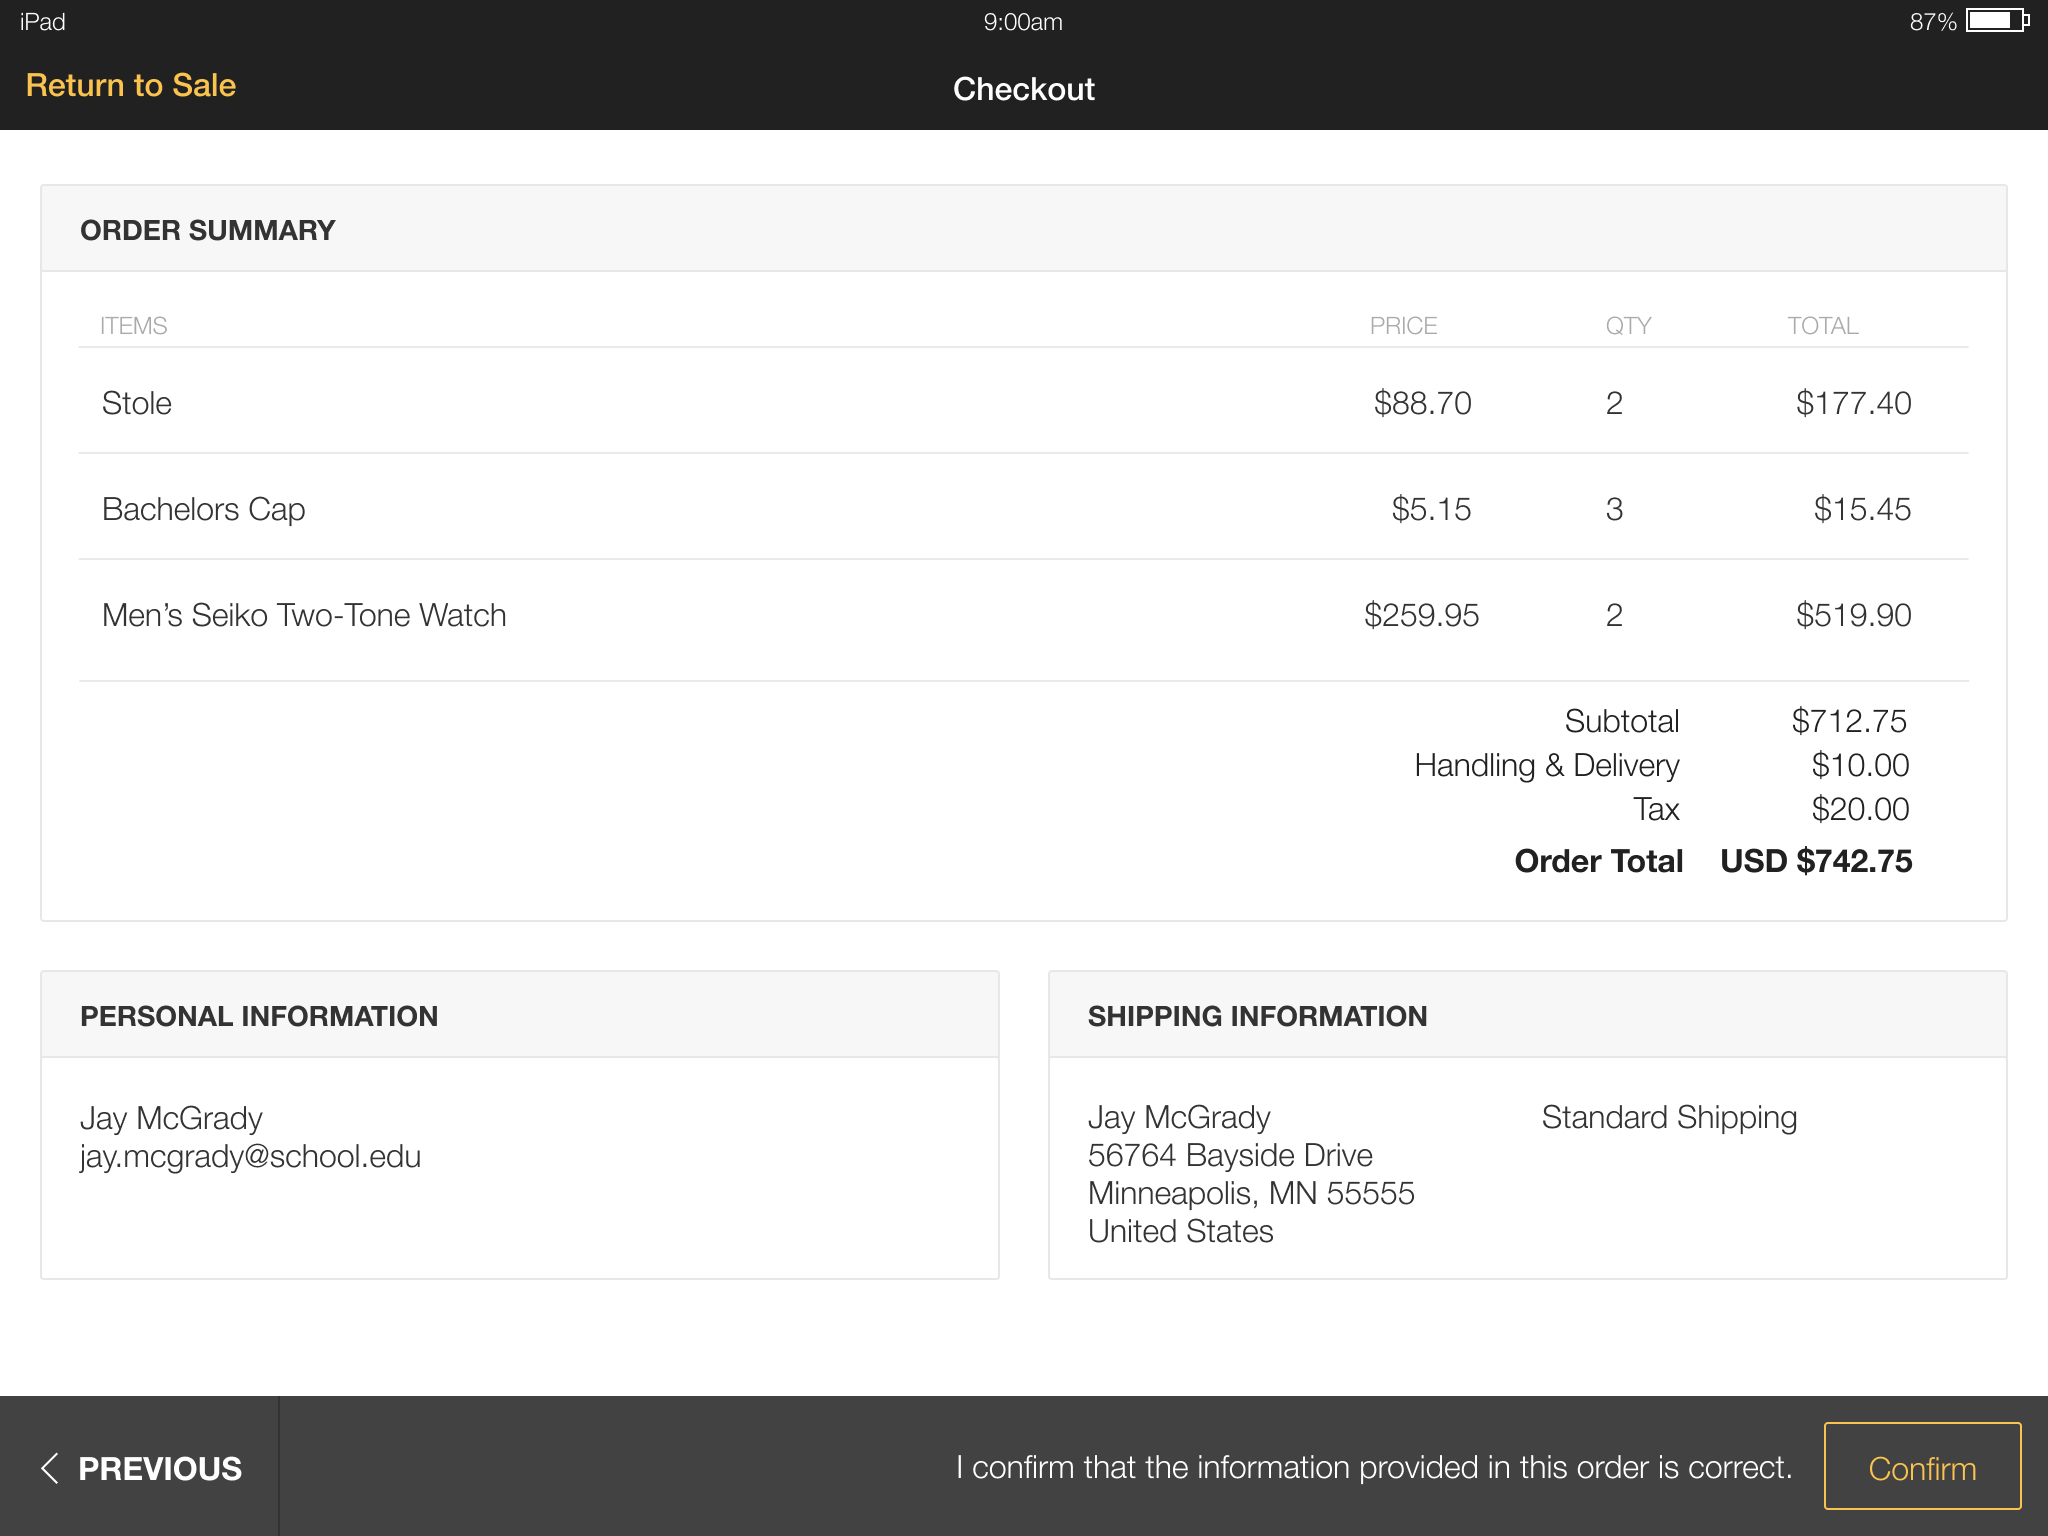The height and width of the screenshot is (1536, 2048).
Task: Tap the battery icon in status bar
Action: [1996, 21]
